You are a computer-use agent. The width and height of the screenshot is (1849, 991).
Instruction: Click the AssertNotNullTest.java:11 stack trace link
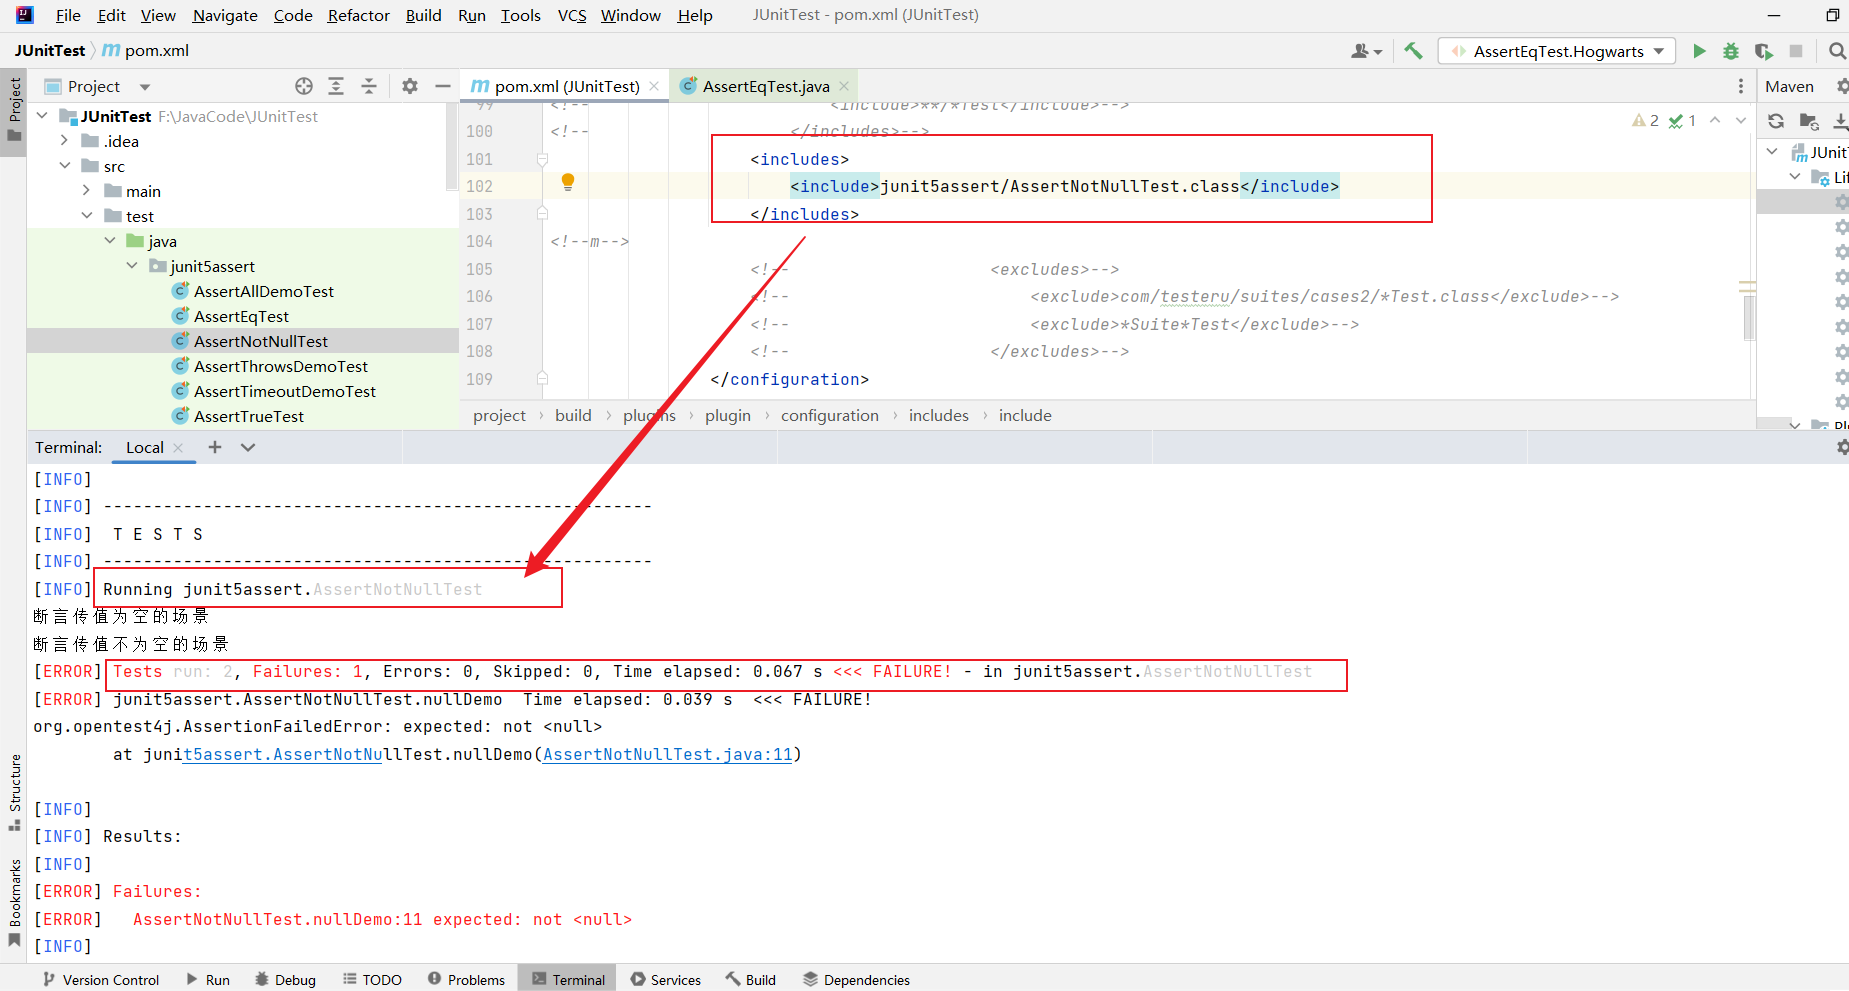point(667,754)
